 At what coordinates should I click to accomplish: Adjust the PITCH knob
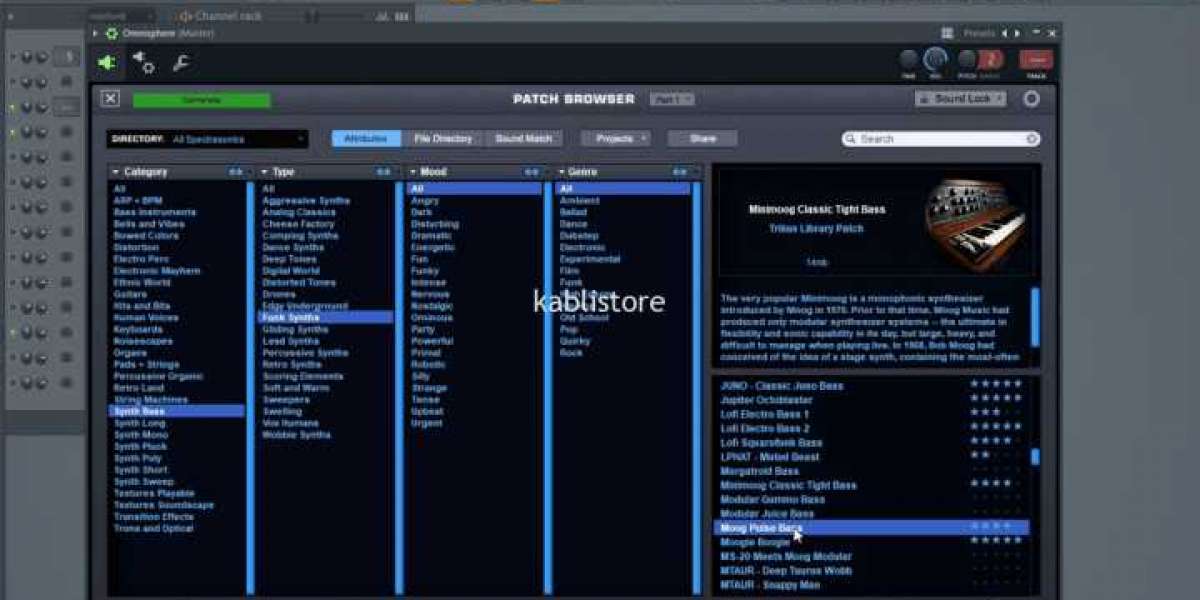pos(965,60)
